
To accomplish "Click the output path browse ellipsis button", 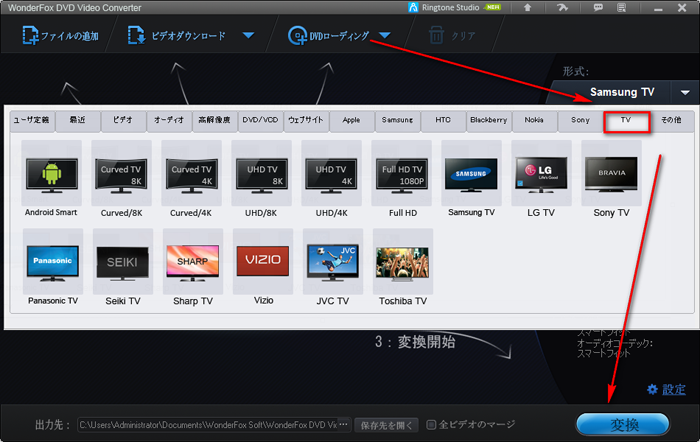I will coord(344,425).
